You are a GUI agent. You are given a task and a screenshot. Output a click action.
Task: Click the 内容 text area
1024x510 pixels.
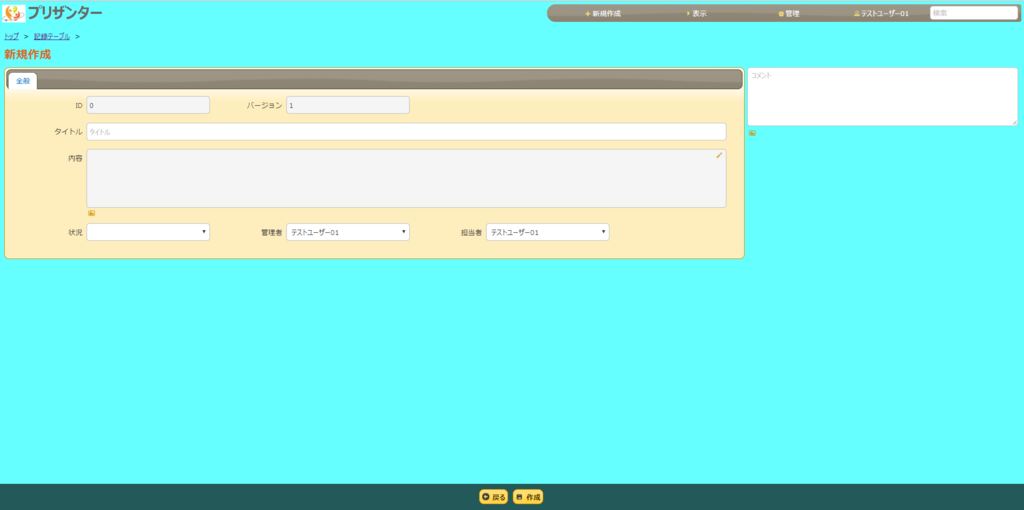[406, 179]
